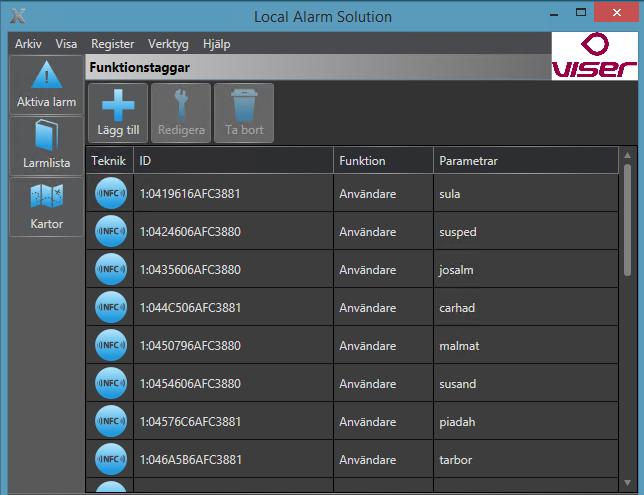Click parameter value carhad
Viewport: 644px width, 495px height.
point(457,308)
